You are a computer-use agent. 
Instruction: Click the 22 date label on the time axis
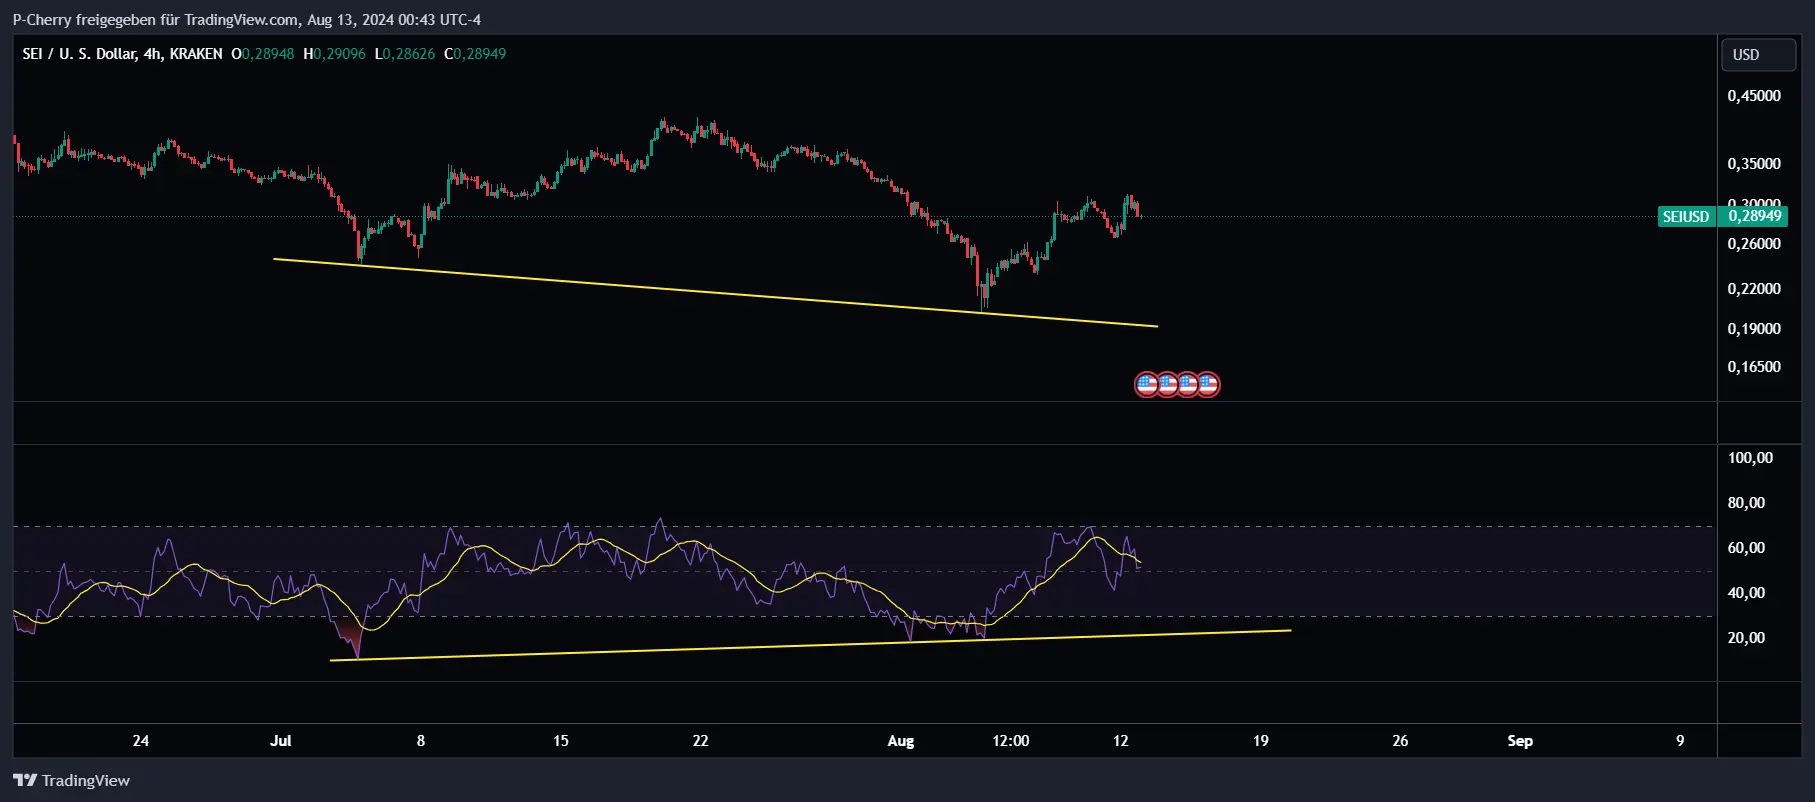point(701,741)
